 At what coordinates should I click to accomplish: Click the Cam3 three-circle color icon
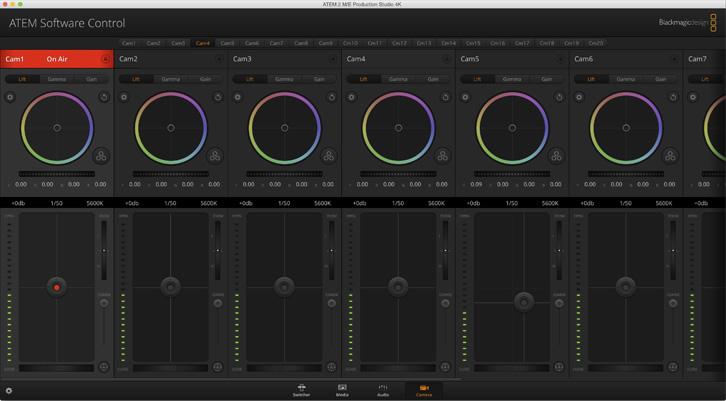click(329, 156)
